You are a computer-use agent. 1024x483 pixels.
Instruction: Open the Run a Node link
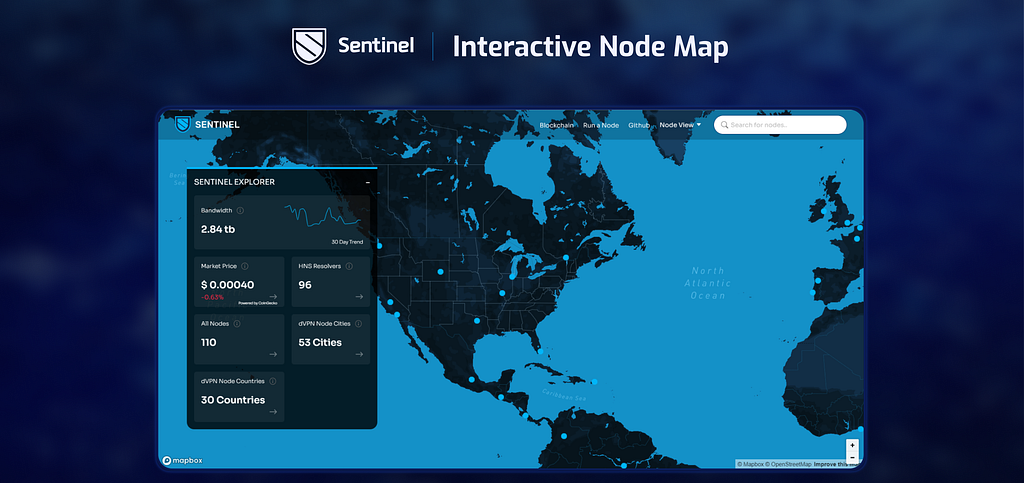601,125
